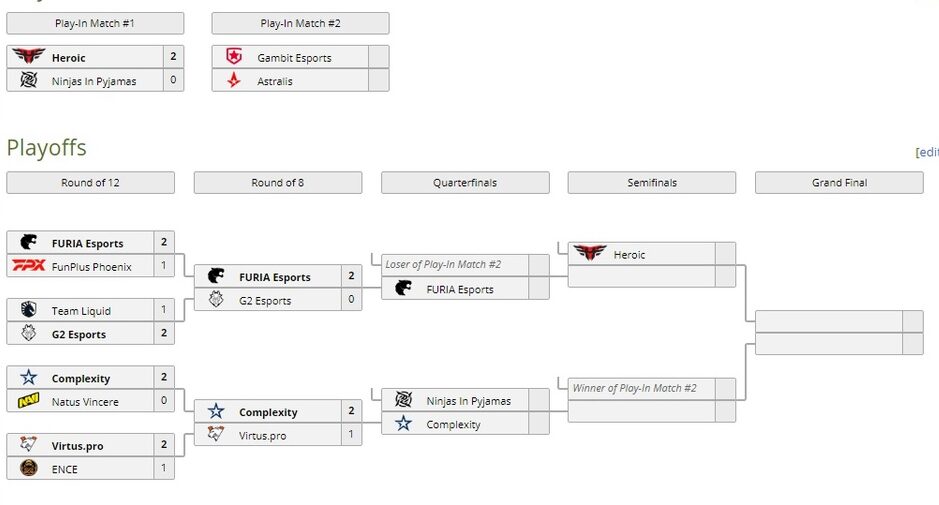Click the Astralis star logo
The width and height of the screenshot is (939, 505).
pyautogui.click(x=234, y=81)
